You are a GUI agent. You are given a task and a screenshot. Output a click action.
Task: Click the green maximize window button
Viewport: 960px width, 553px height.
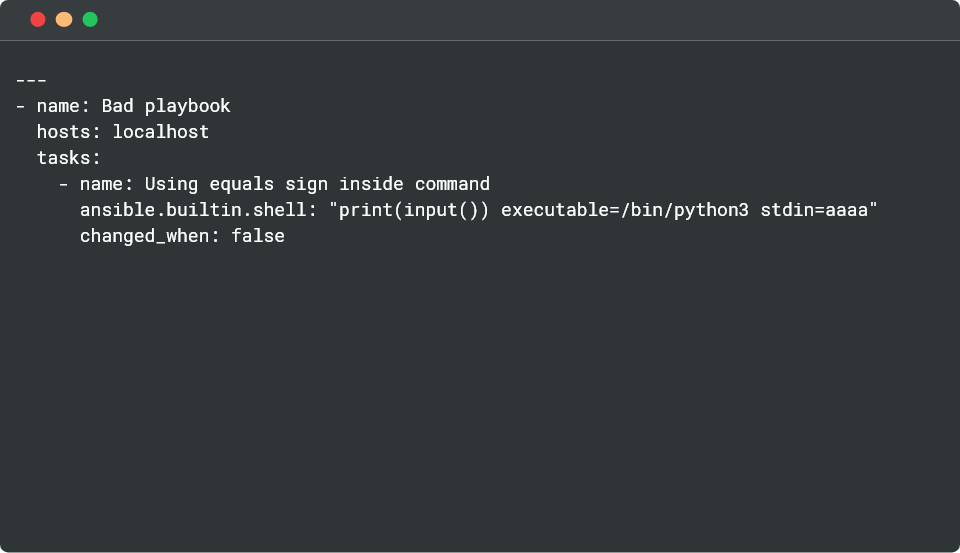point(90,19)
